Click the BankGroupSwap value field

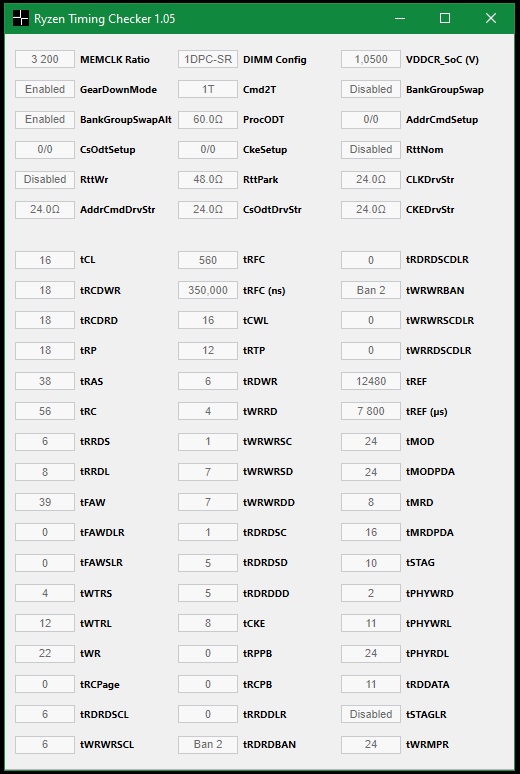371,89
